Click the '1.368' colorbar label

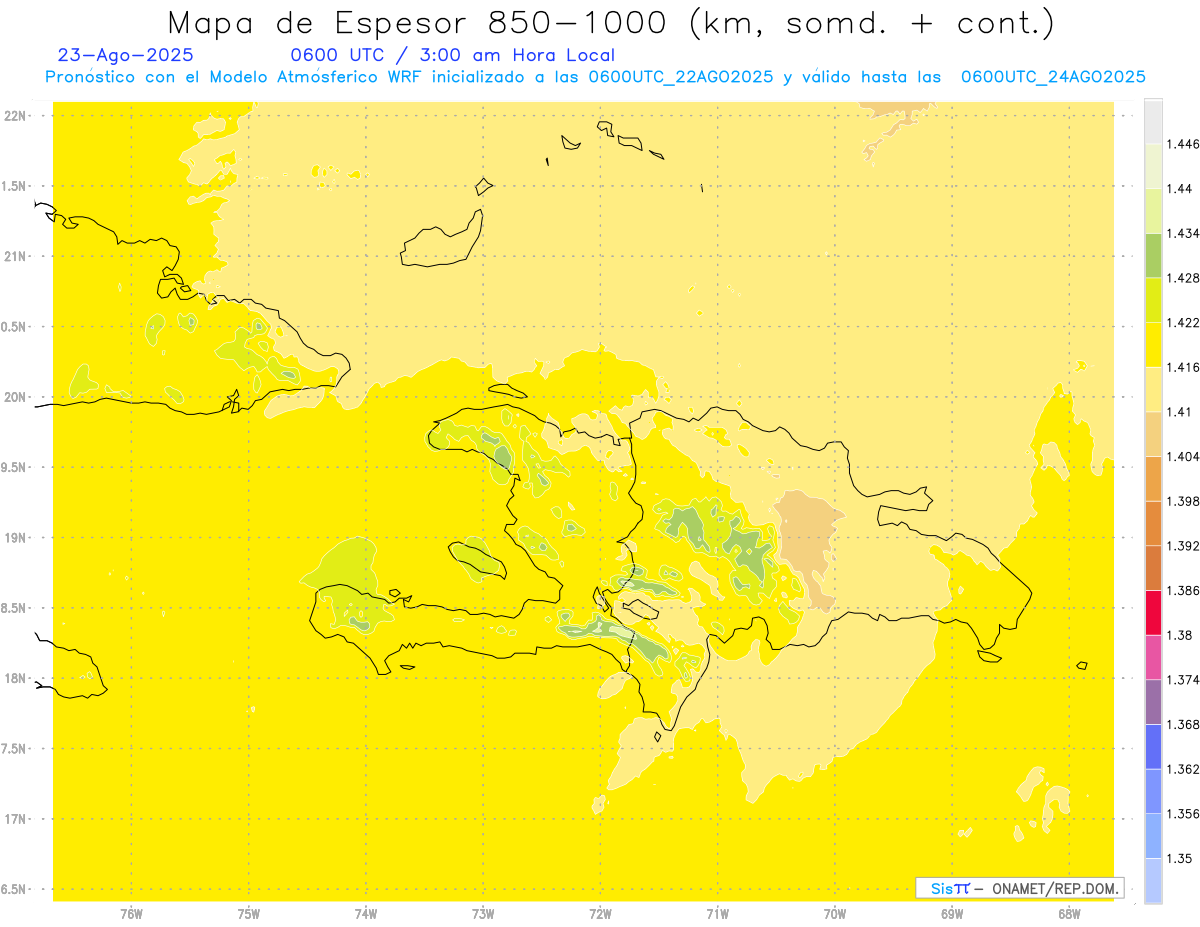pyautogui.click(x=1183, y=724)
